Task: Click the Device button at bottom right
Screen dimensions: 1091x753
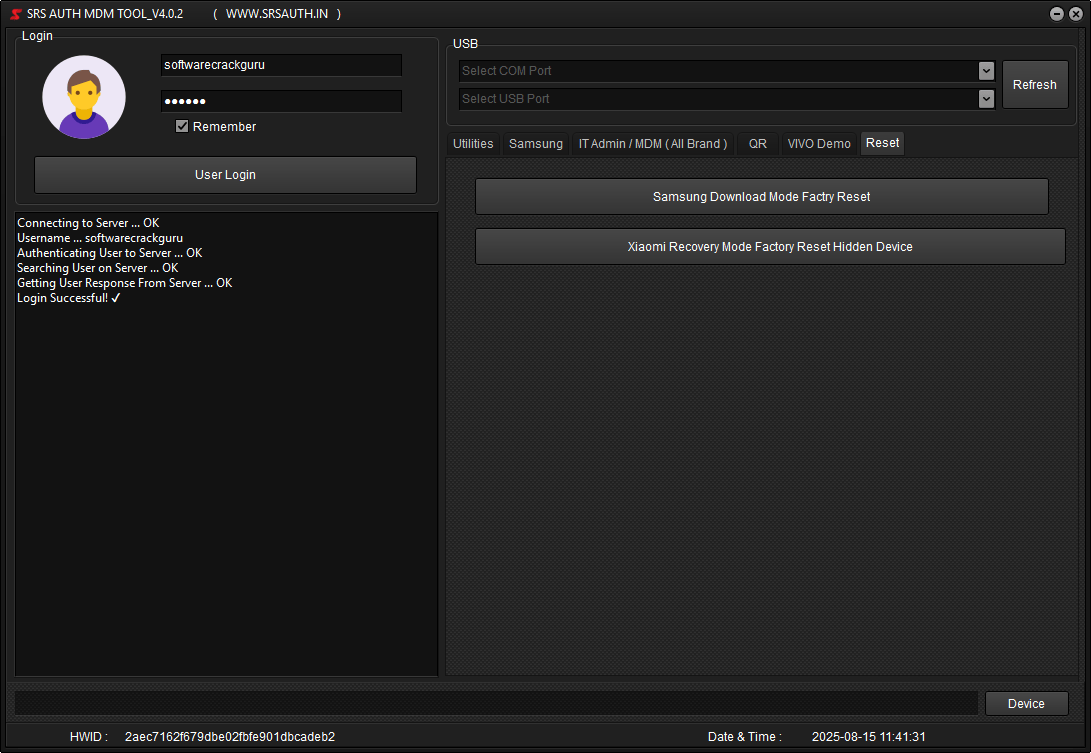Action: tap(1026, 703)
